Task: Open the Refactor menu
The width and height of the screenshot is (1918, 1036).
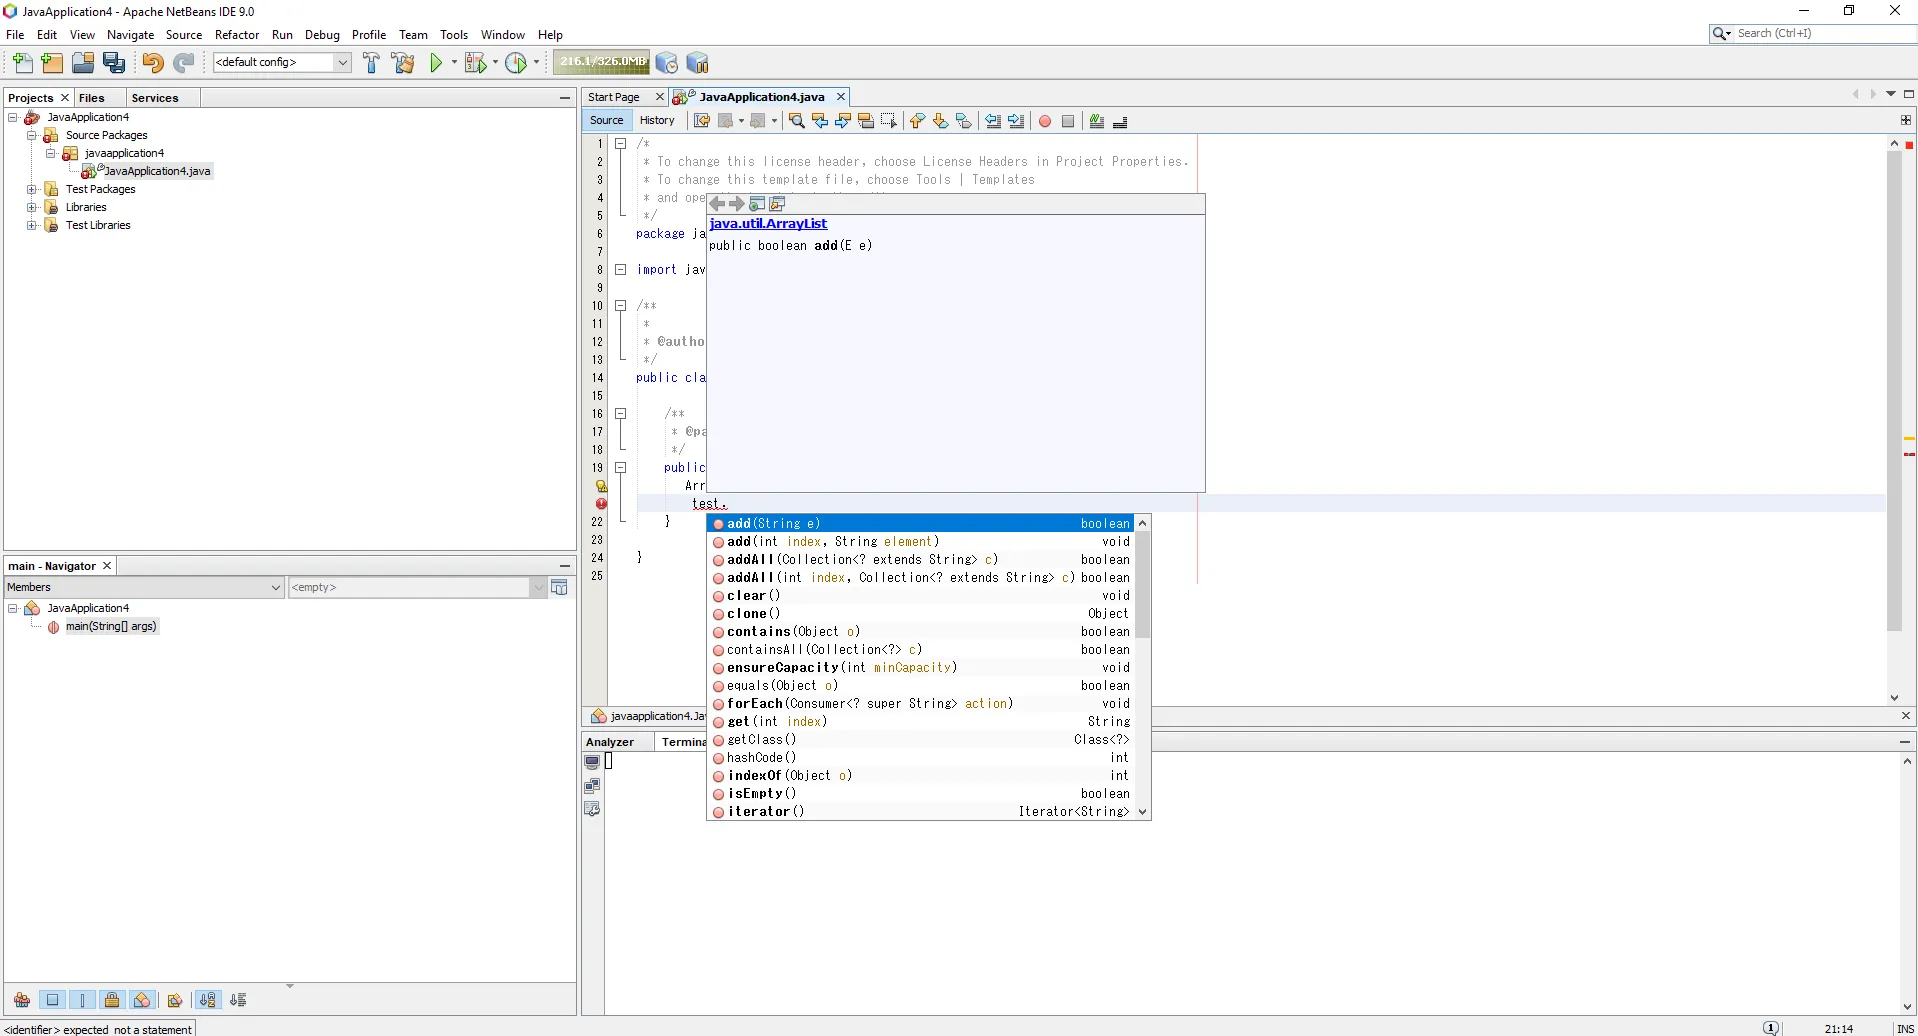Action: pos(236,35)
